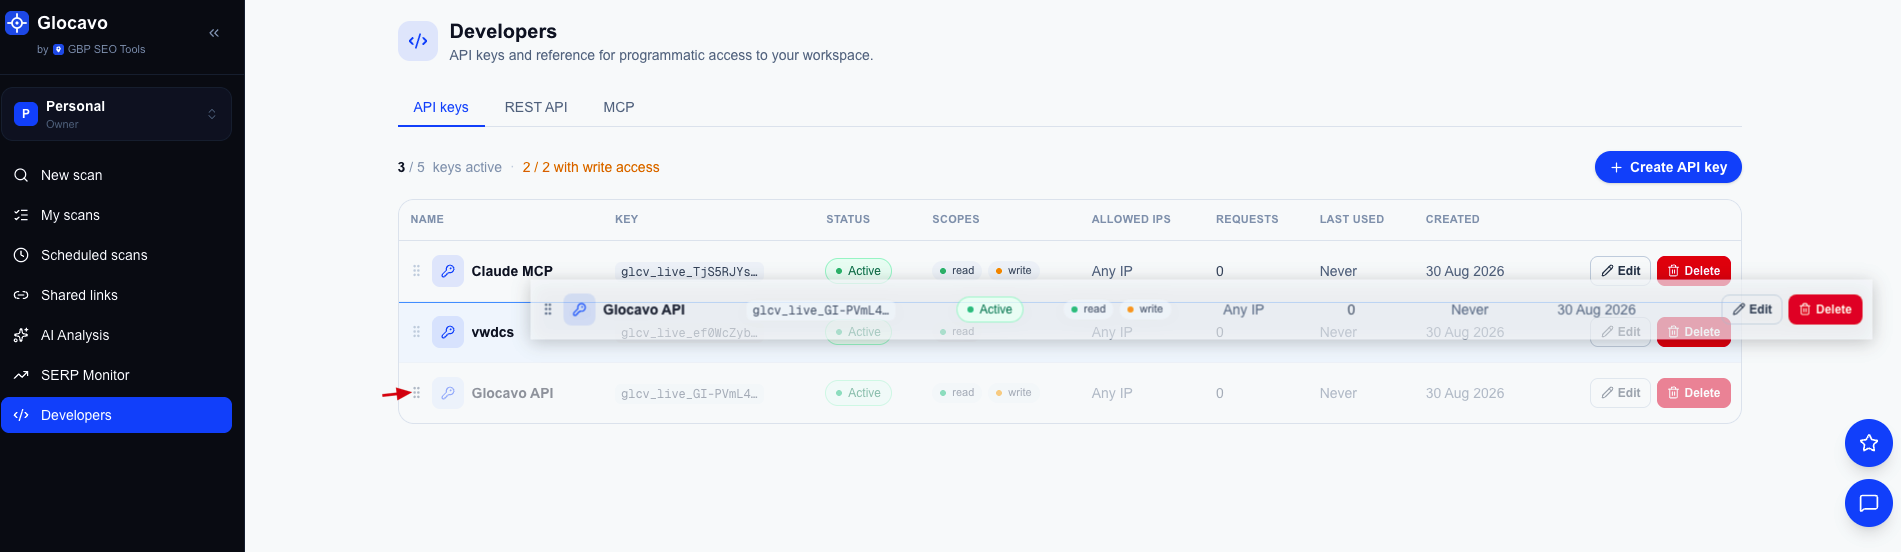Grab the vwdcs row drag handle
This screenshot has height=552, width=1901.
417,332
